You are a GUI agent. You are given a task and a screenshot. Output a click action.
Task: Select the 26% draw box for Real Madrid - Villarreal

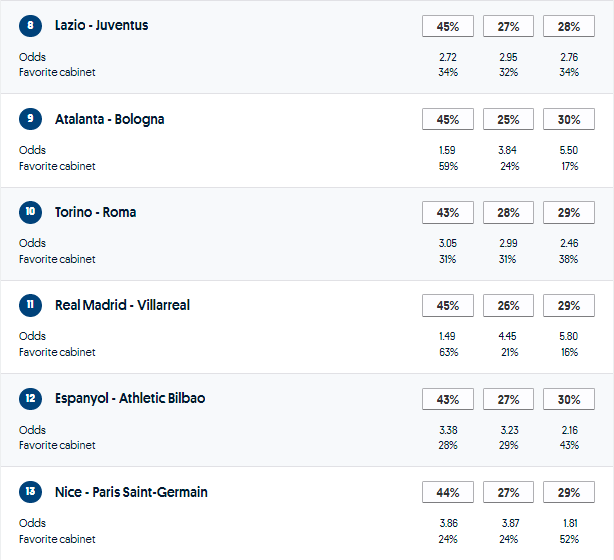(x=508, y=305)
